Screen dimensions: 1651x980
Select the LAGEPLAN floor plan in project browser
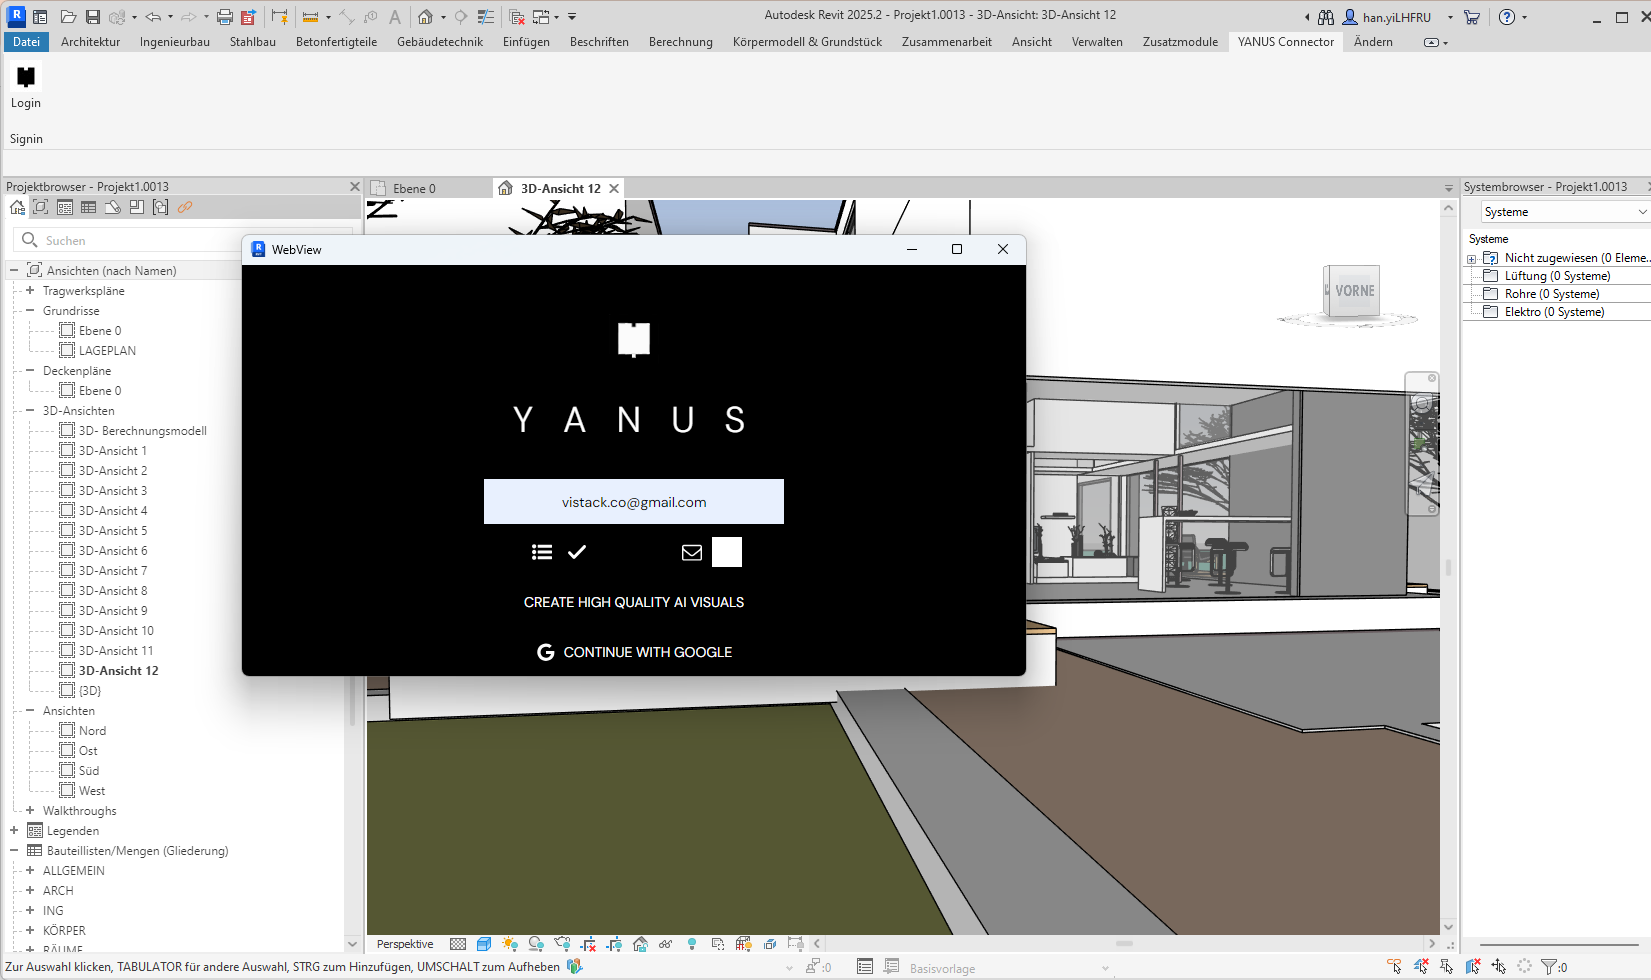pos(107,351)
